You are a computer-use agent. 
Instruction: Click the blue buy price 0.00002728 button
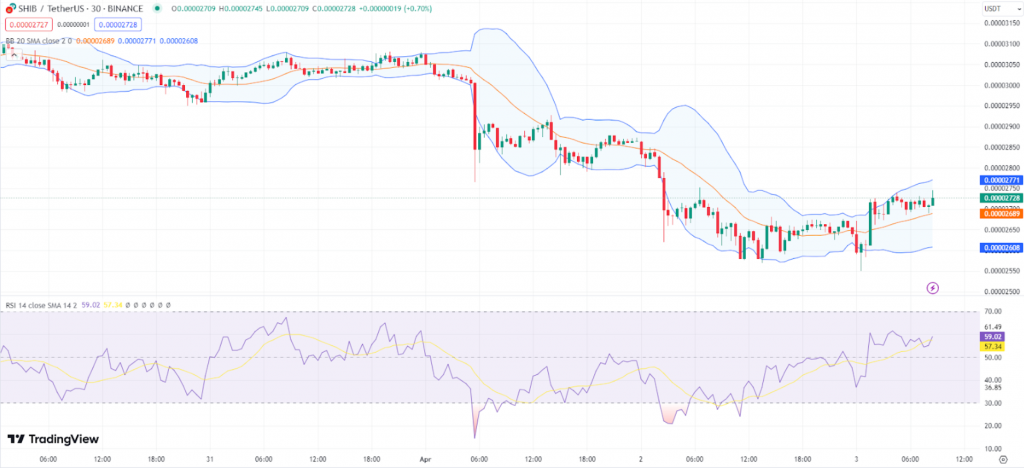118,23
